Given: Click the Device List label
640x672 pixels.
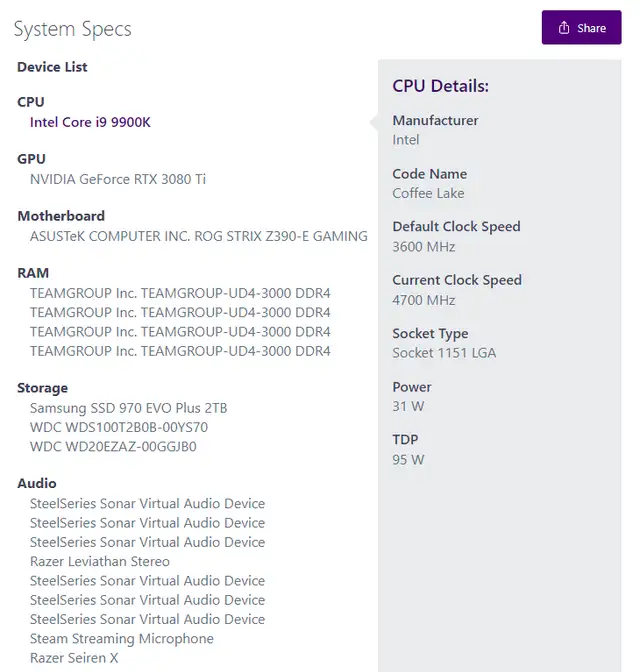Looking at the screenshot, I should pyautogui.click(x=52, y=67).
